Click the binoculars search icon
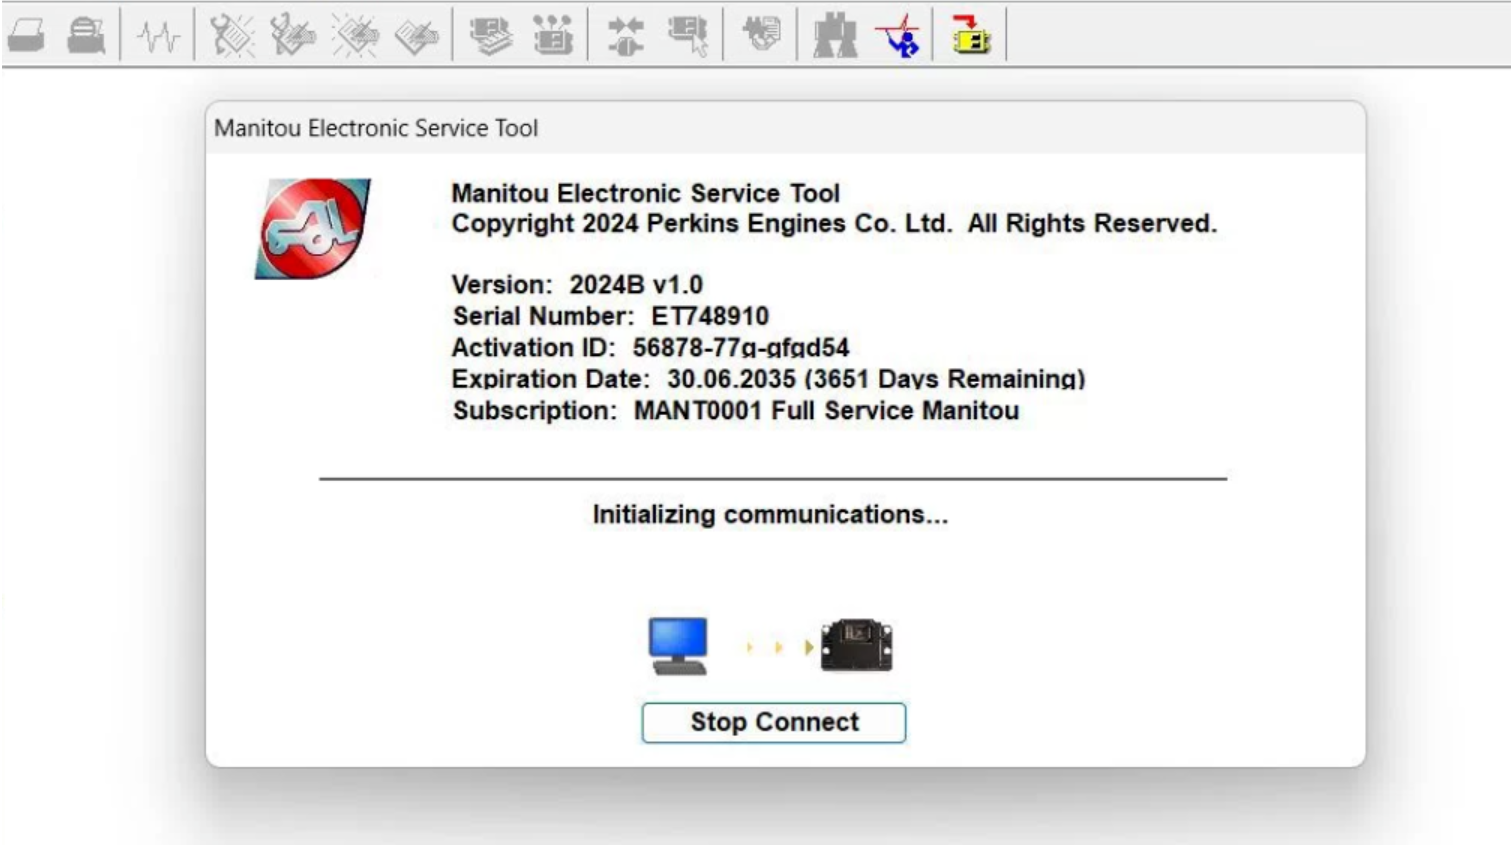The height and width of the screenshot is (845, 1511). click(x=835, y=36)
